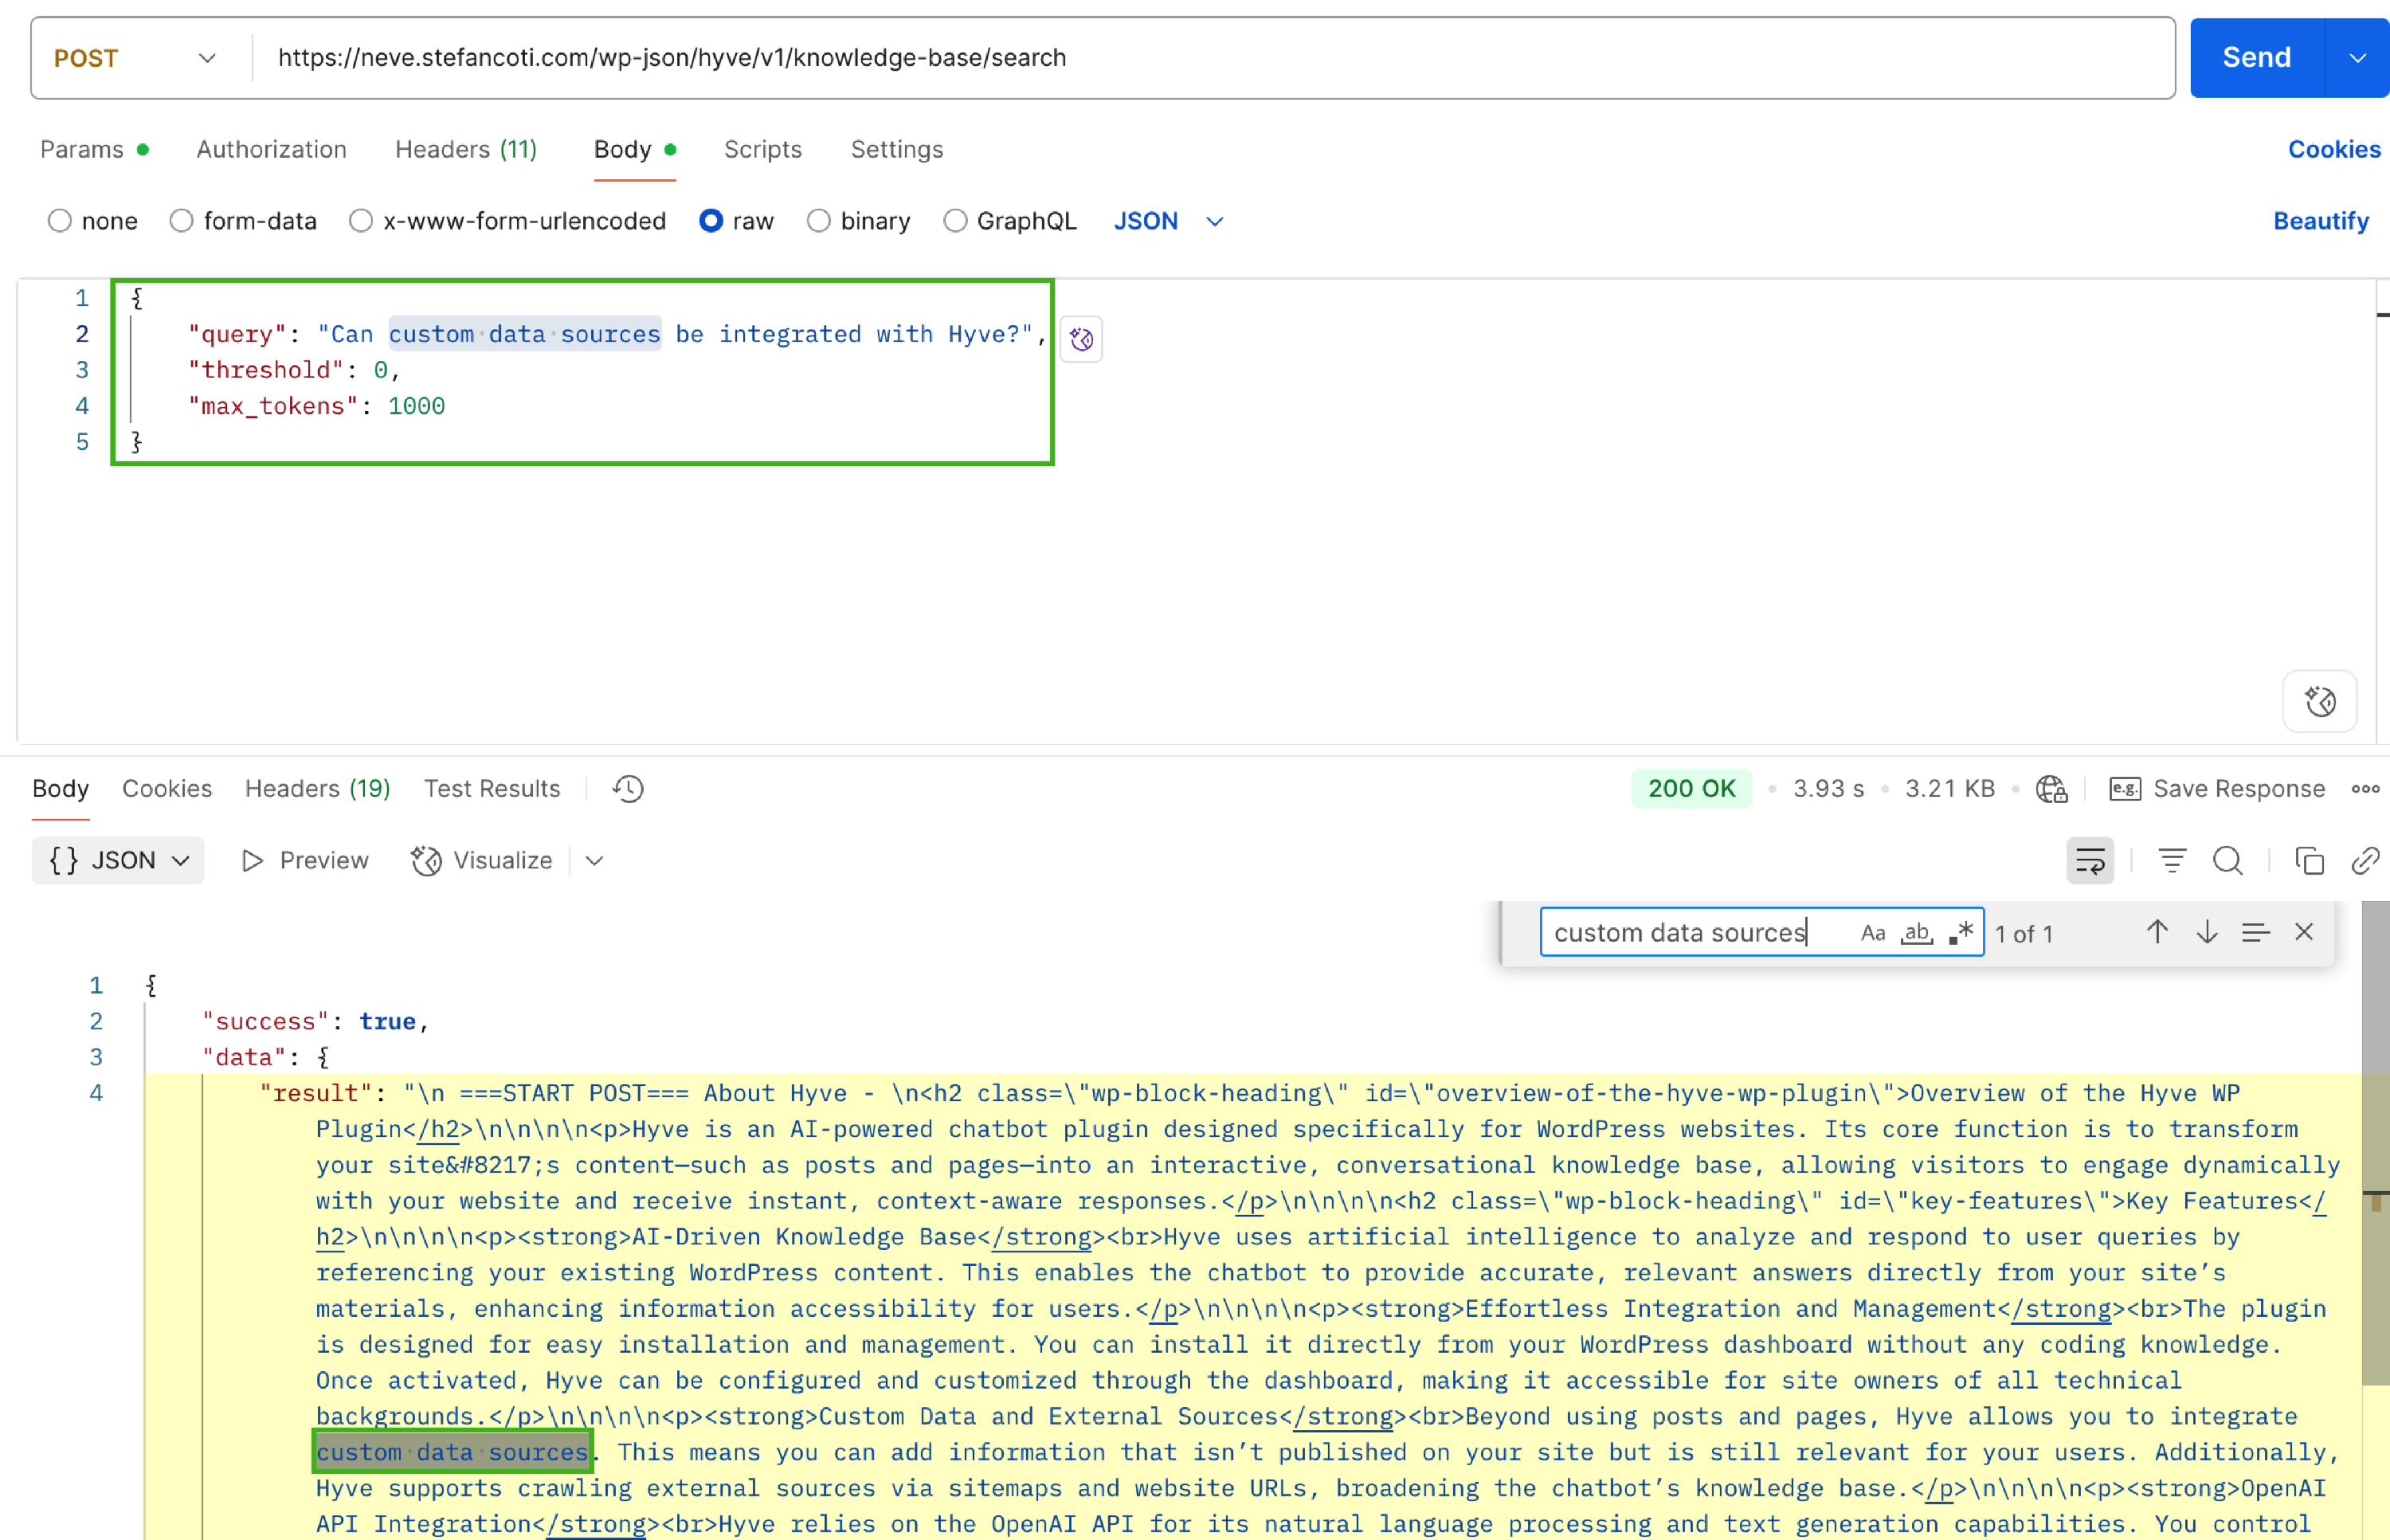Switch to the Authorization tab

271,149
